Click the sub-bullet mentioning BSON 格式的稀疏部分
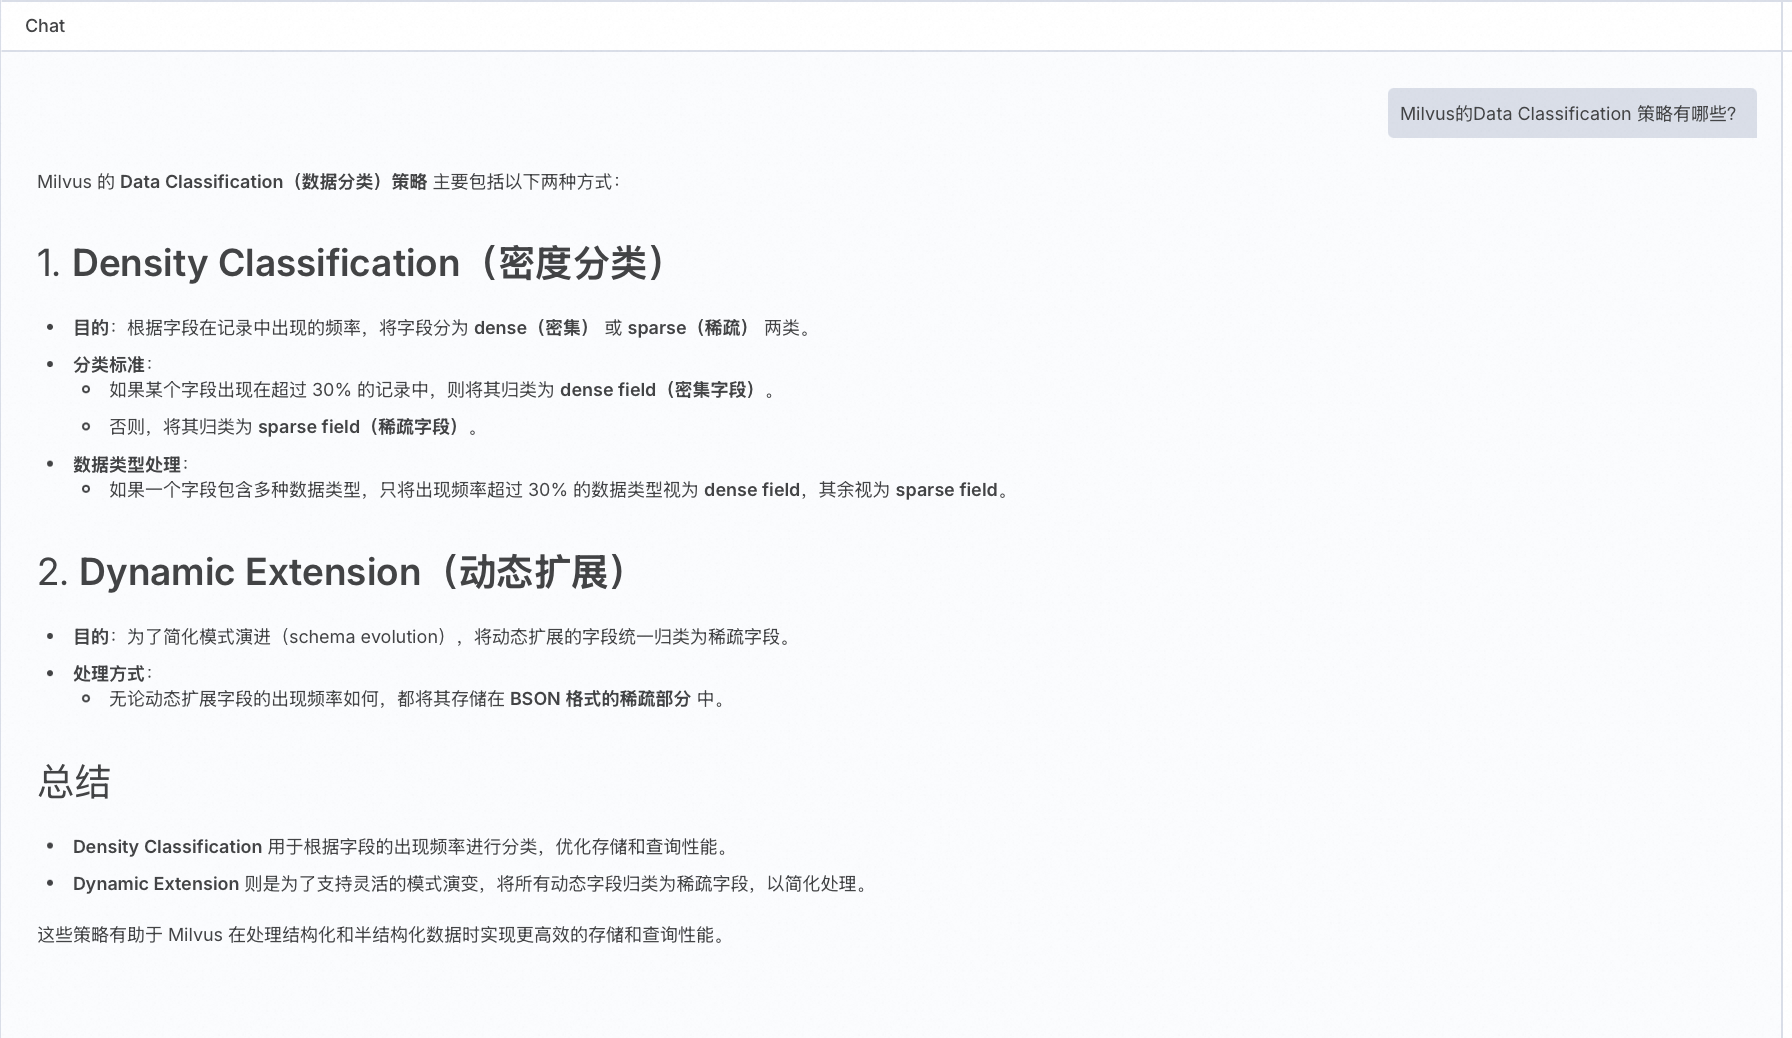Image resolution: width=1792 pixels, height=1038 pixels. (x=417, y=699)
